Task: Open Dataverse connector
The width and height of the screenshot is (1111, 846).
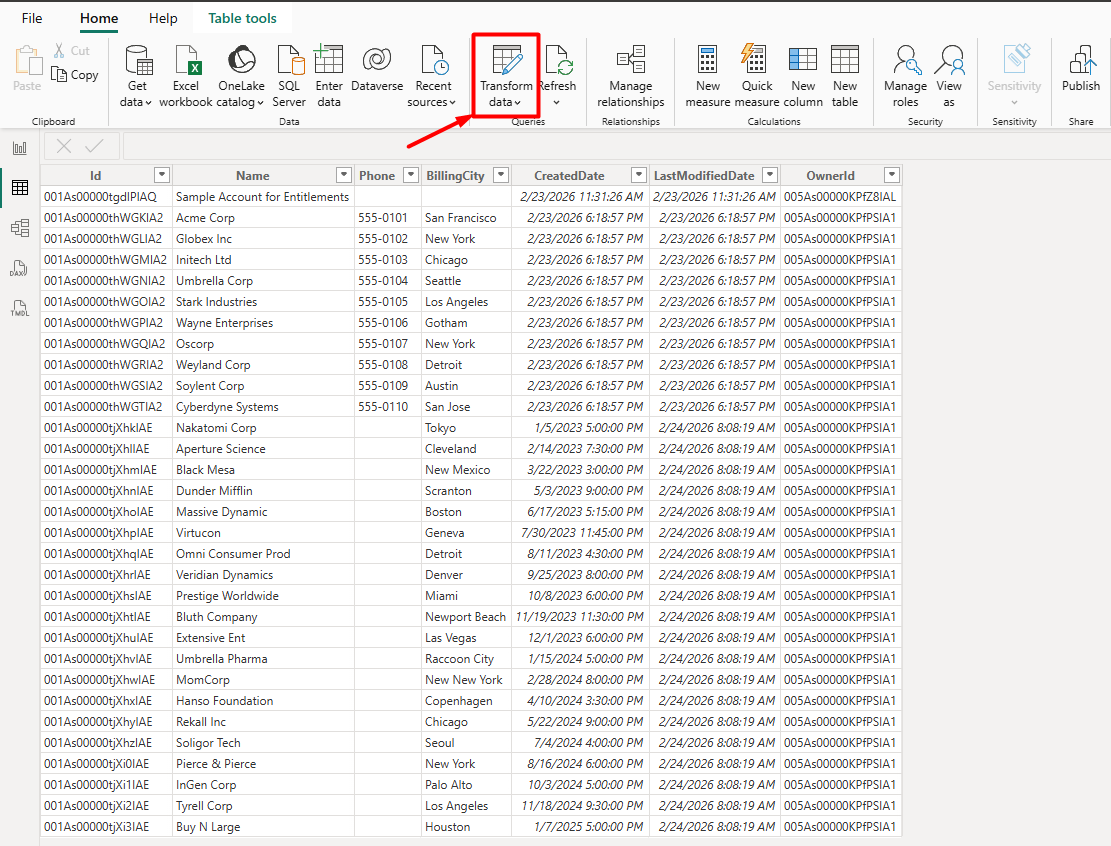Action: pos(377,61)
